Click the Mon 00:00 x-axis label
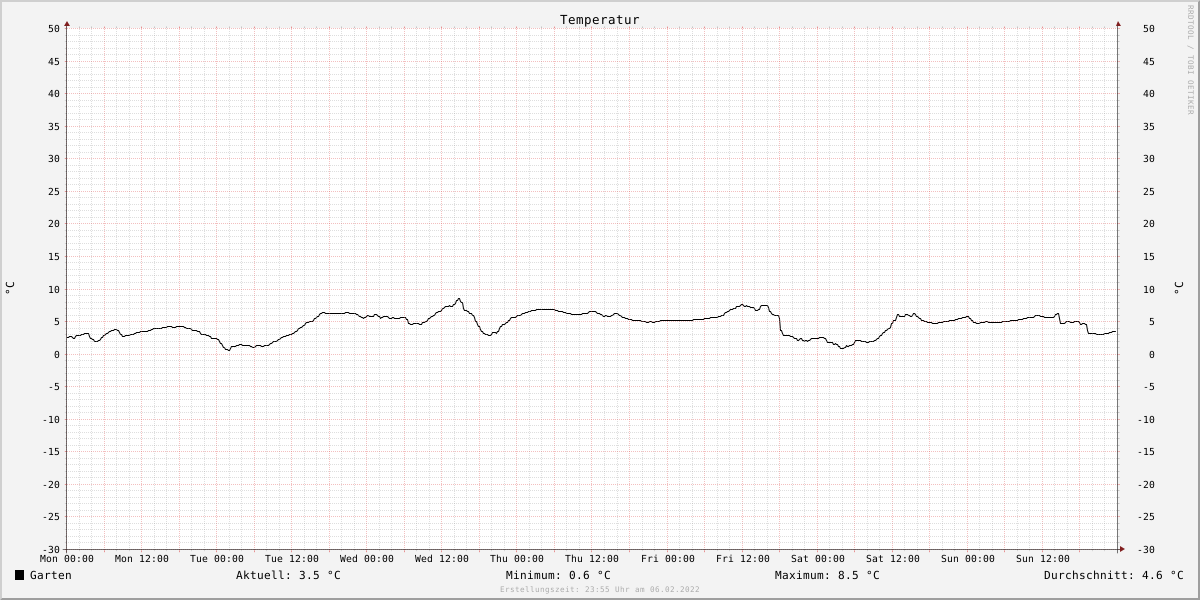This screenshot has height=600, width=1200. coord(67,558)
